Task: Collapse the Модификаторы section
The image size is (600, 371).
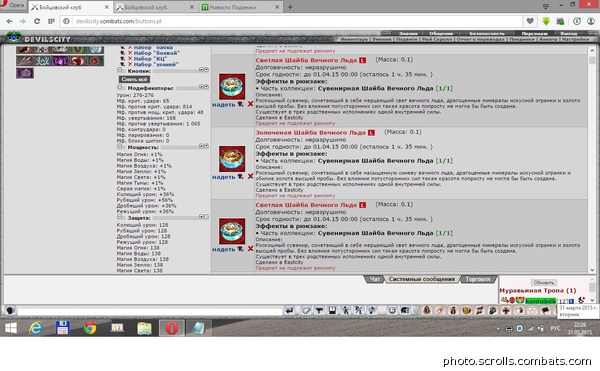Action: (119, 88)
